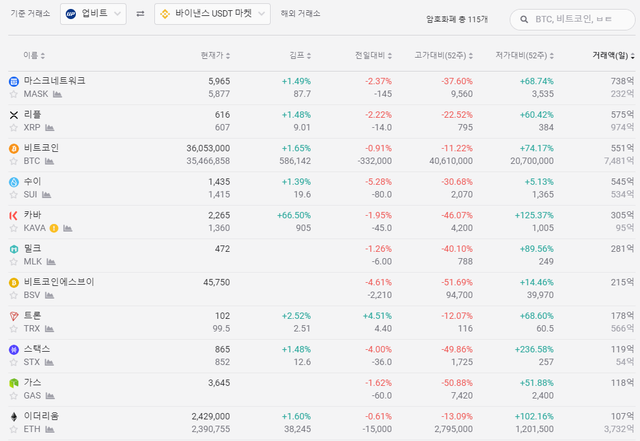Toggle favorite star for SUI
Screen dimensions: 640x441
coord(14,195)
